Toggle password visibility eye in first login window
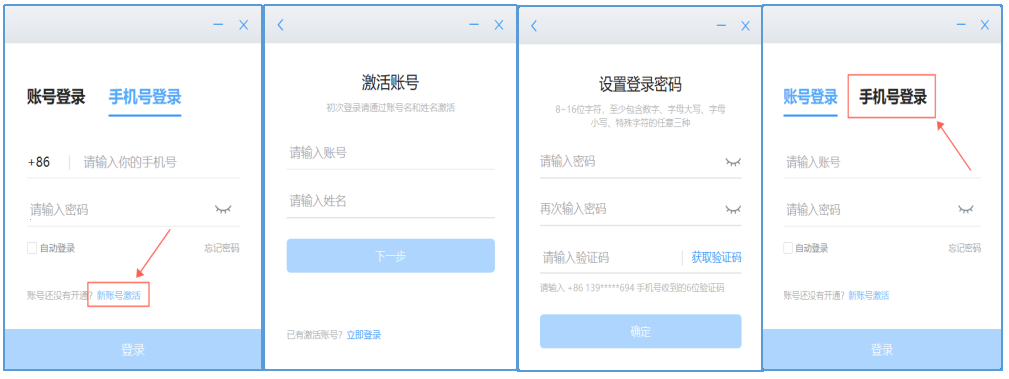This screenshot has width=1009, height=379. pos(223,209)
